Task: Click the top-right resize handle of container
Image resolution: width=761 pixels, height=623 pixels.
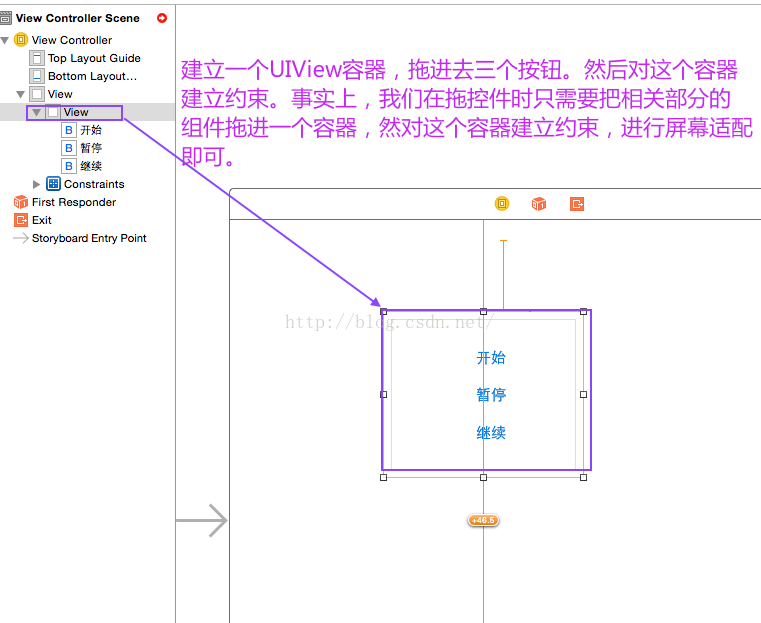Action: [x=583, y=312]
